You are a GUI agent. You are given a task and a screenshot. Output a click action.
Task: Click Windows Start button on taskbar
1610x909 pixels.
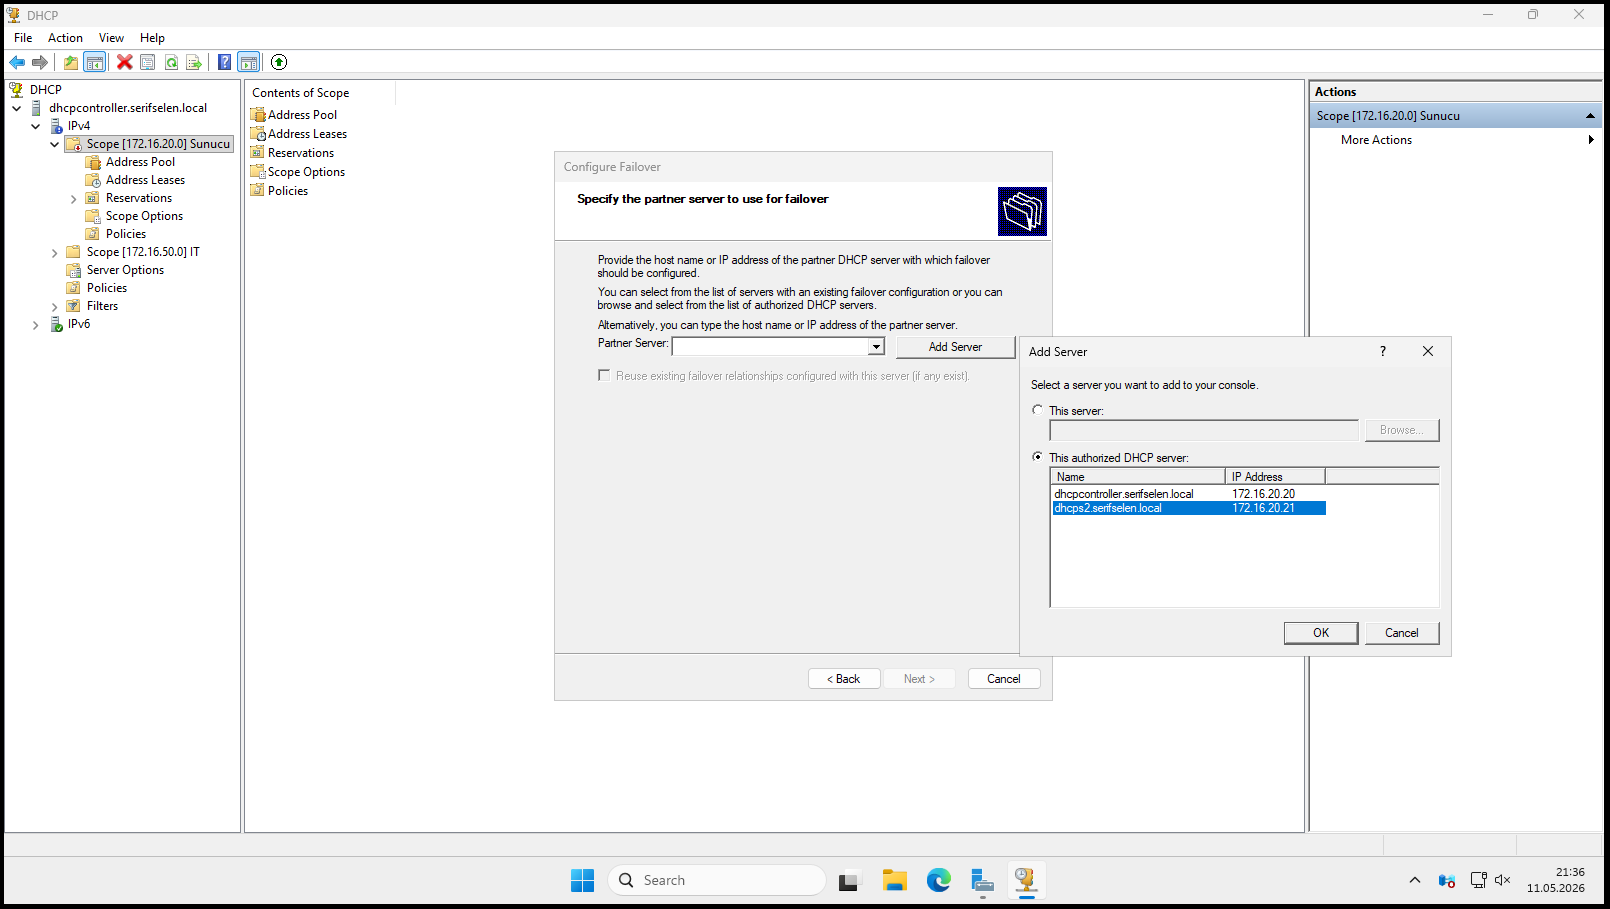pos(582,880)
